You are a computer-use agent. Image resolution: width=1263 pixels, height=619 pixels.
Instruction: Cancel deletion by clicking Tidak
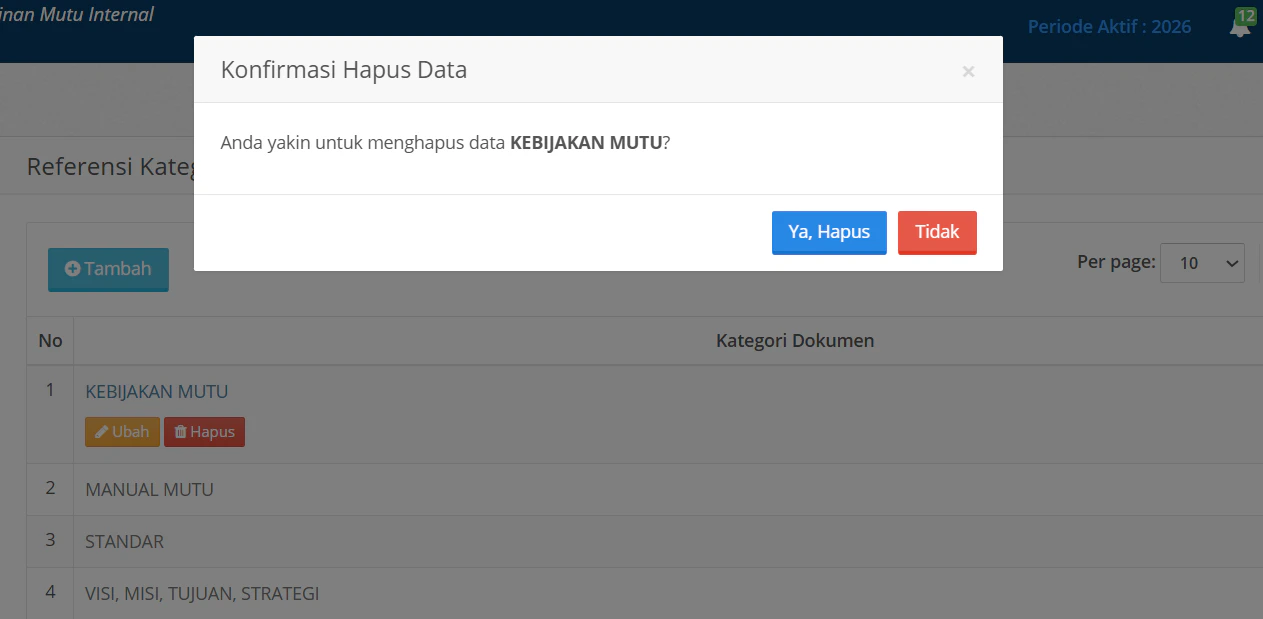(x=937, y=231)
